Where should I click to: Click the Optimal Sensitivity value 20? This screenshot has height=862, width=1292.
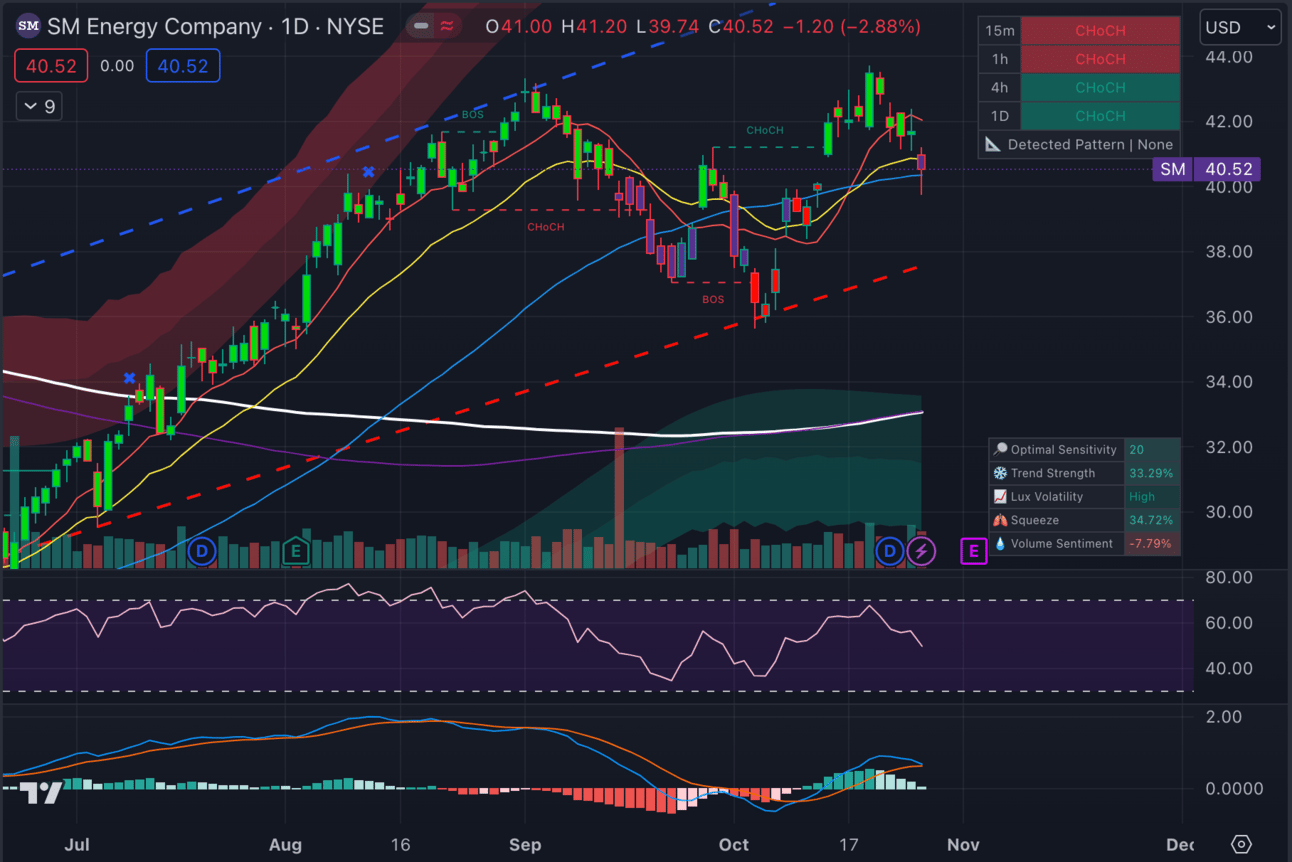pyautogui.click(x=1152, y=450)
